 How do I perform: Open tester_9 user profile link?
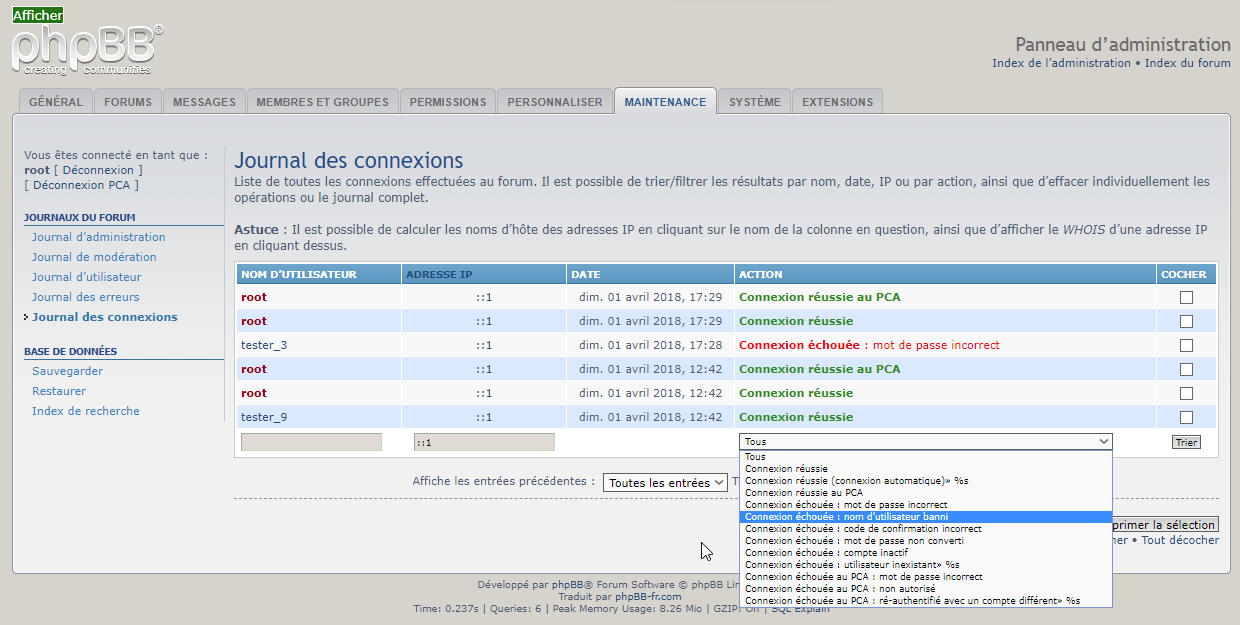click(264, 417)
